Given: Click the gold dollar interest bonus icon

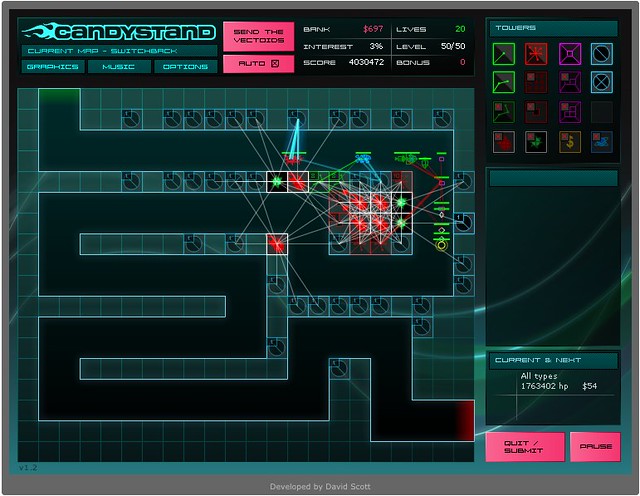Looking at the screenshot, I should (570, 142).
